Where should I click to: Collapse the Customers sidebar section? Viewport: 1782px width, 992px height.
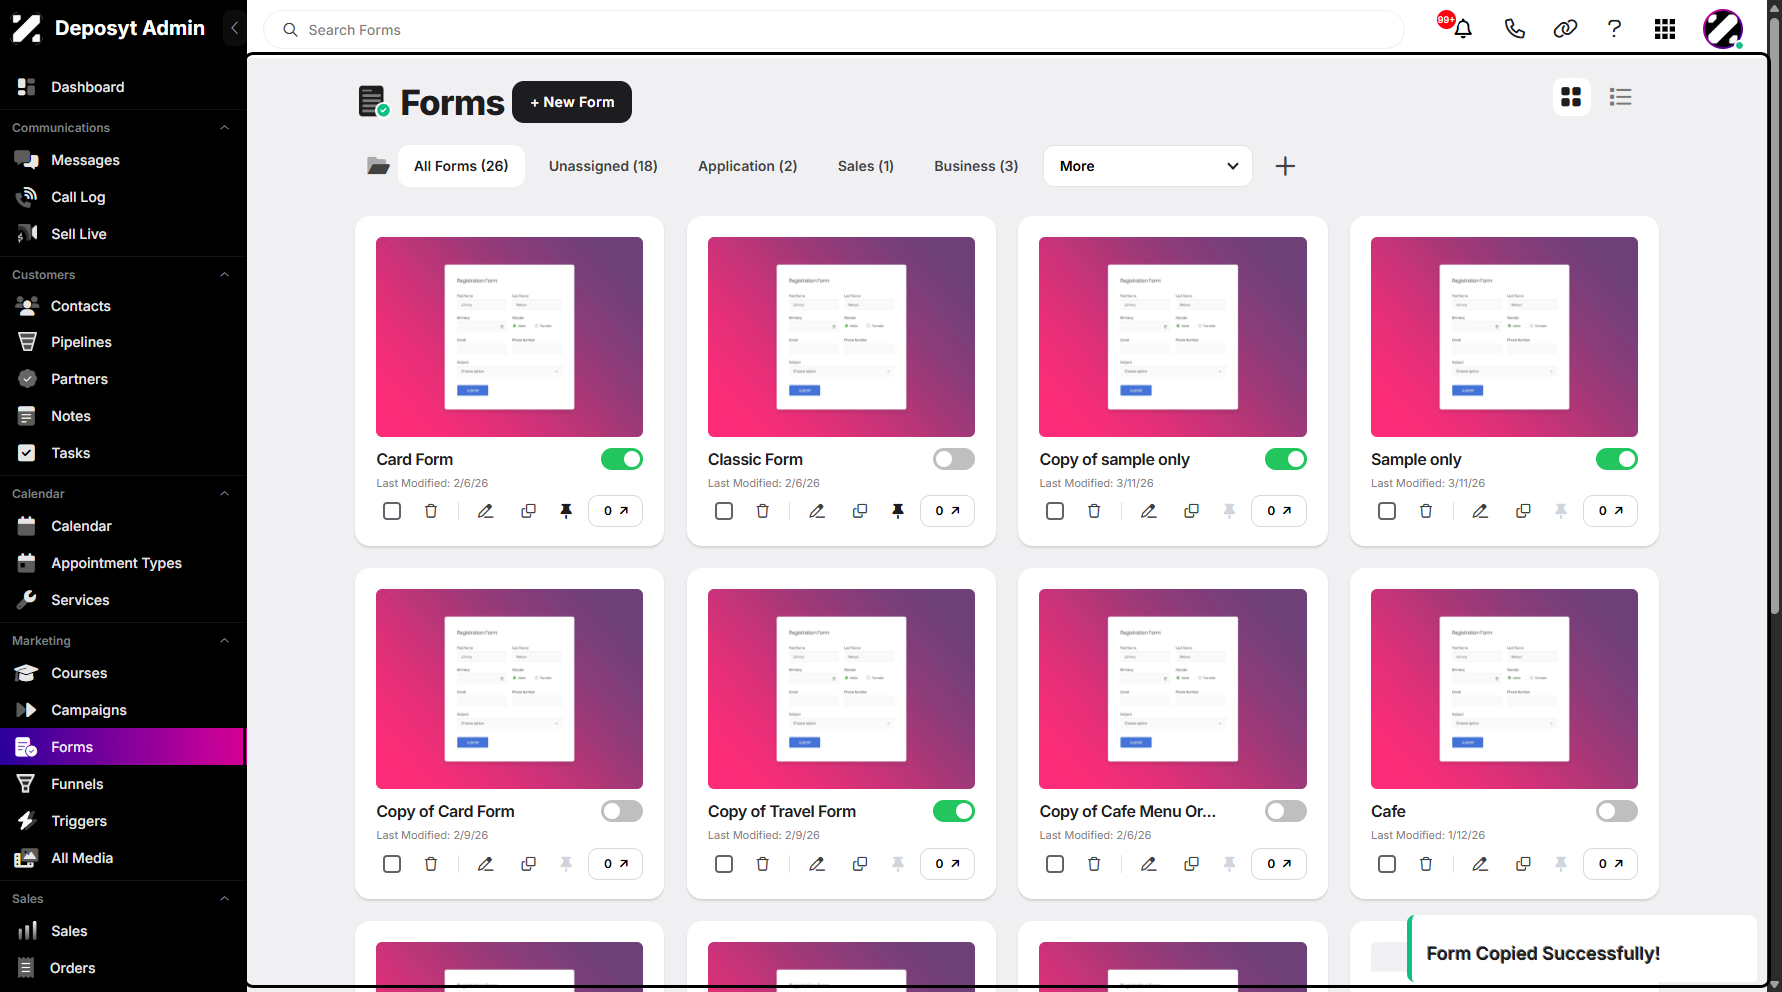(224, 275)
